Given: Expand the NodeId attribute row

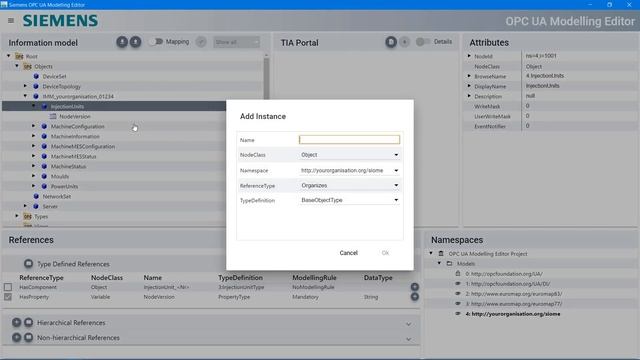Looking at the screenshot, I should pyautogui.click(x=469, y=56).
